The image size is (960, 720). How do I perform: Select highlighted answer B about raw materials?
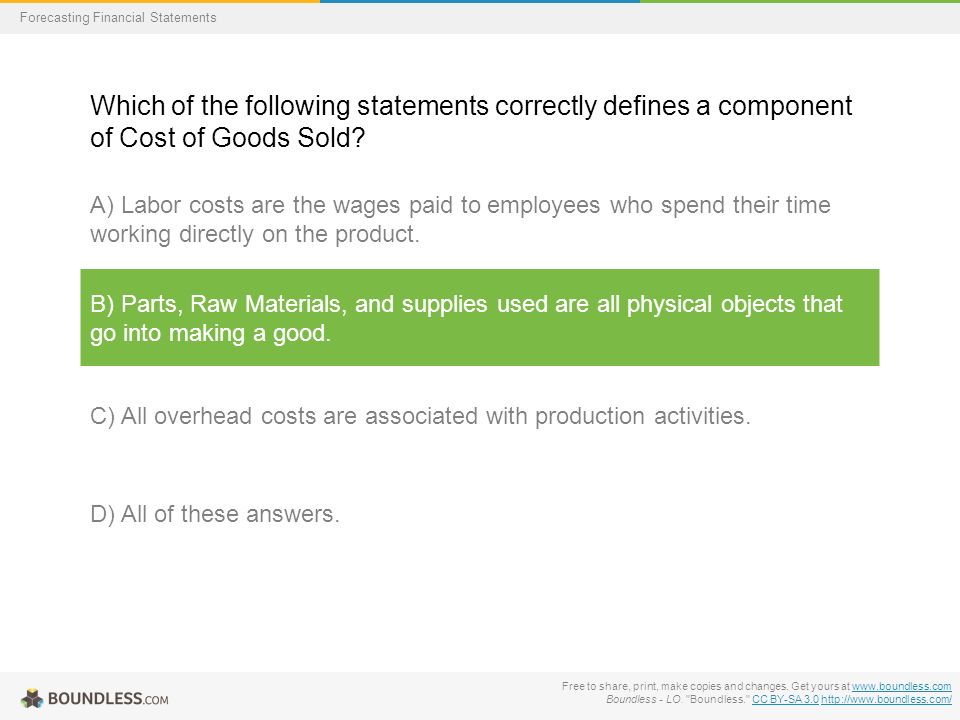(x=480, y=318)
